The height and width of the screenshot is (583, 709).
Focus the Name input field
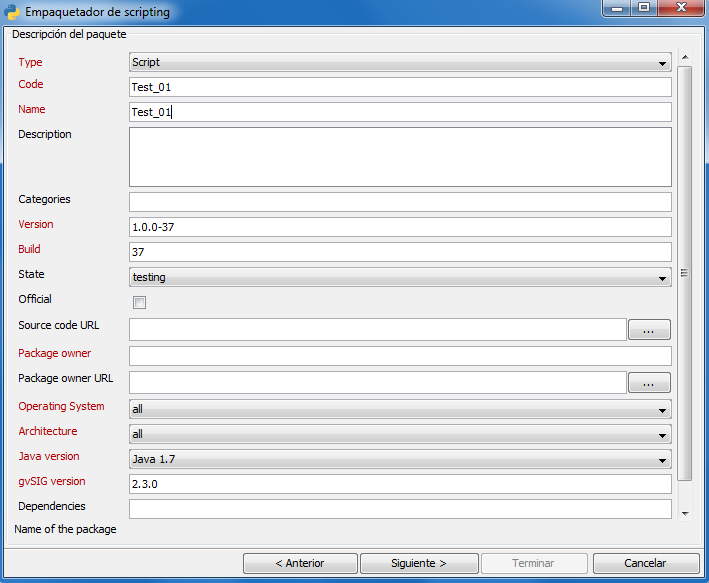pos(400,112)
